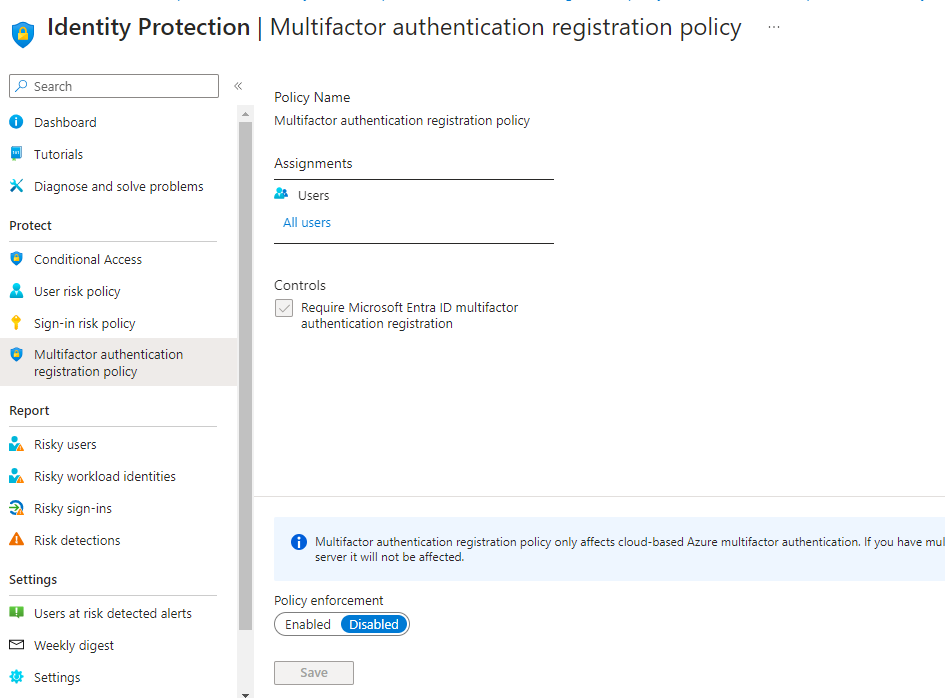Click the Conditional Access shield icon
This screenshot has height=698, width=945.
pos(16,259)
